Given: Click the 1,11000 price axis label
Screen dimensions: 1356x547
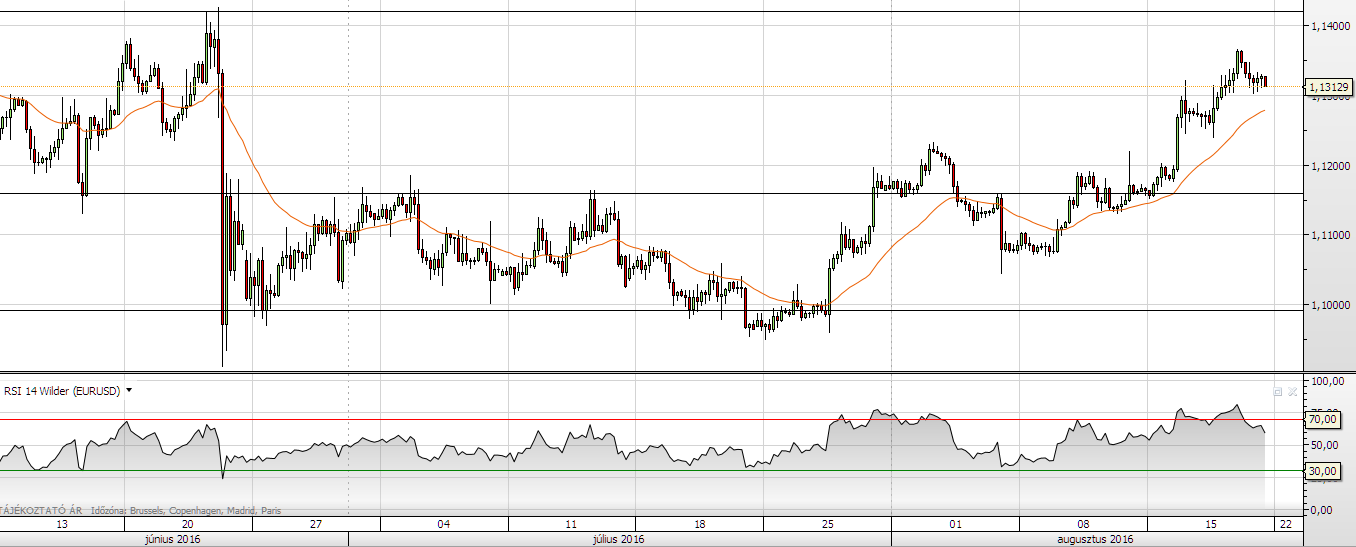Looking at the screenshot, I should click(x=1332, y=235).
